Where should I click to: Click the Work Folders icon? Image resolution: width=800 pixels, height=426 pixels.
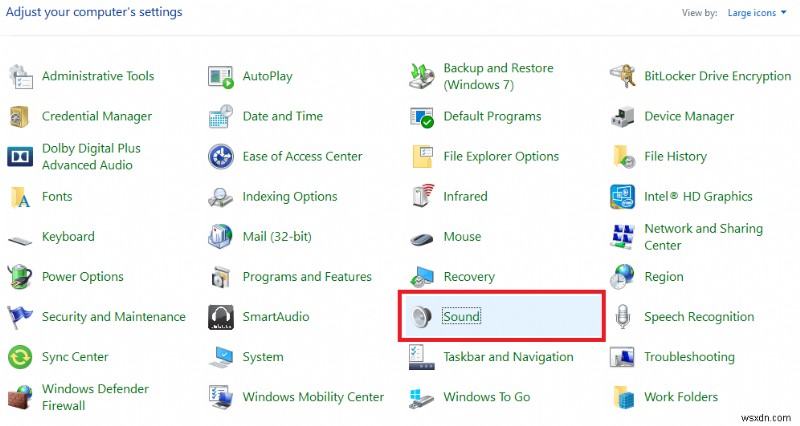(623, 397)
